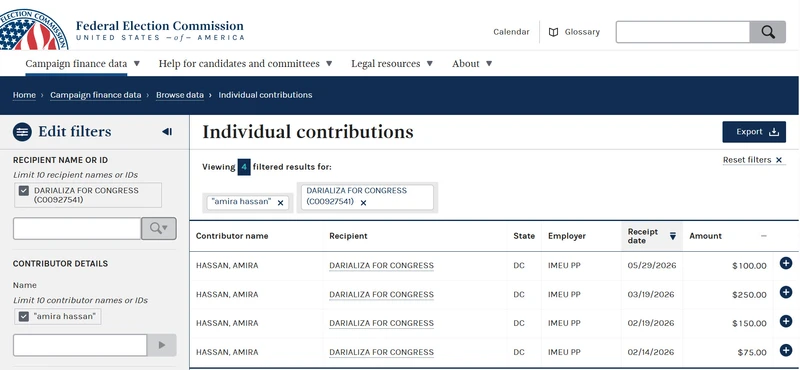
Task: Click the Export button
Action: [x=754, y=132]
